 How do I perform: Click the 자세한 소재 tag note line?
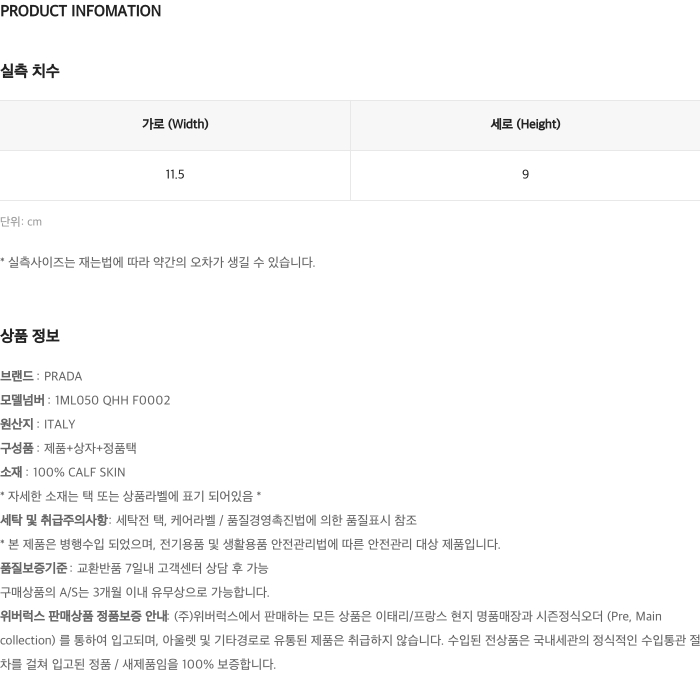131,497
